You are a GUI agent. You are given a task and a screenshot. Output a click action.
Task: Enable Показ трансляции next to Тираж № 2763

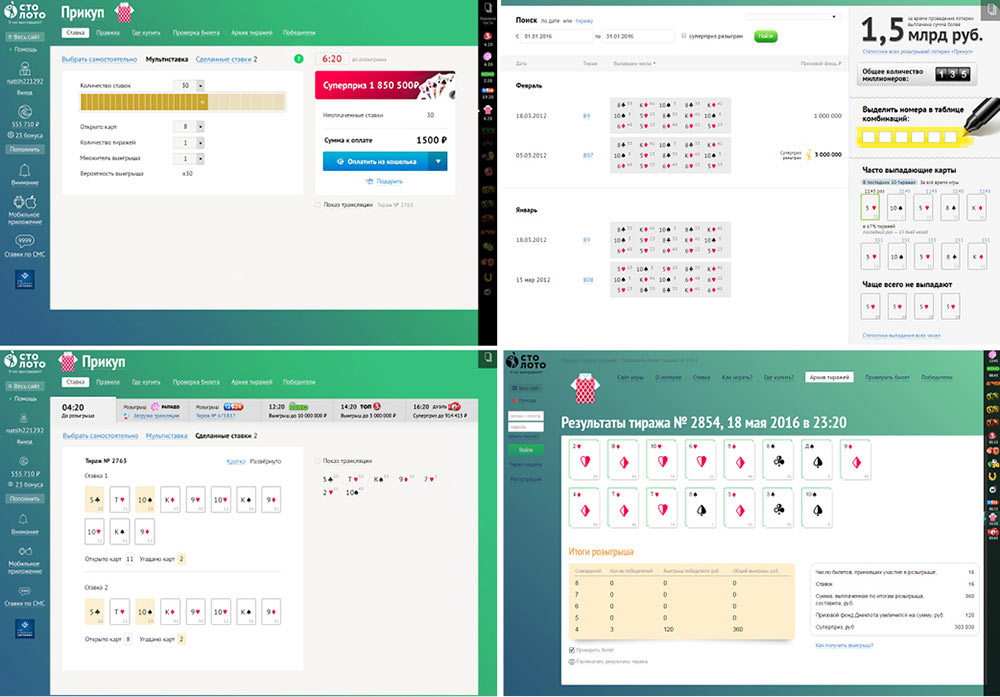[318, 204]
